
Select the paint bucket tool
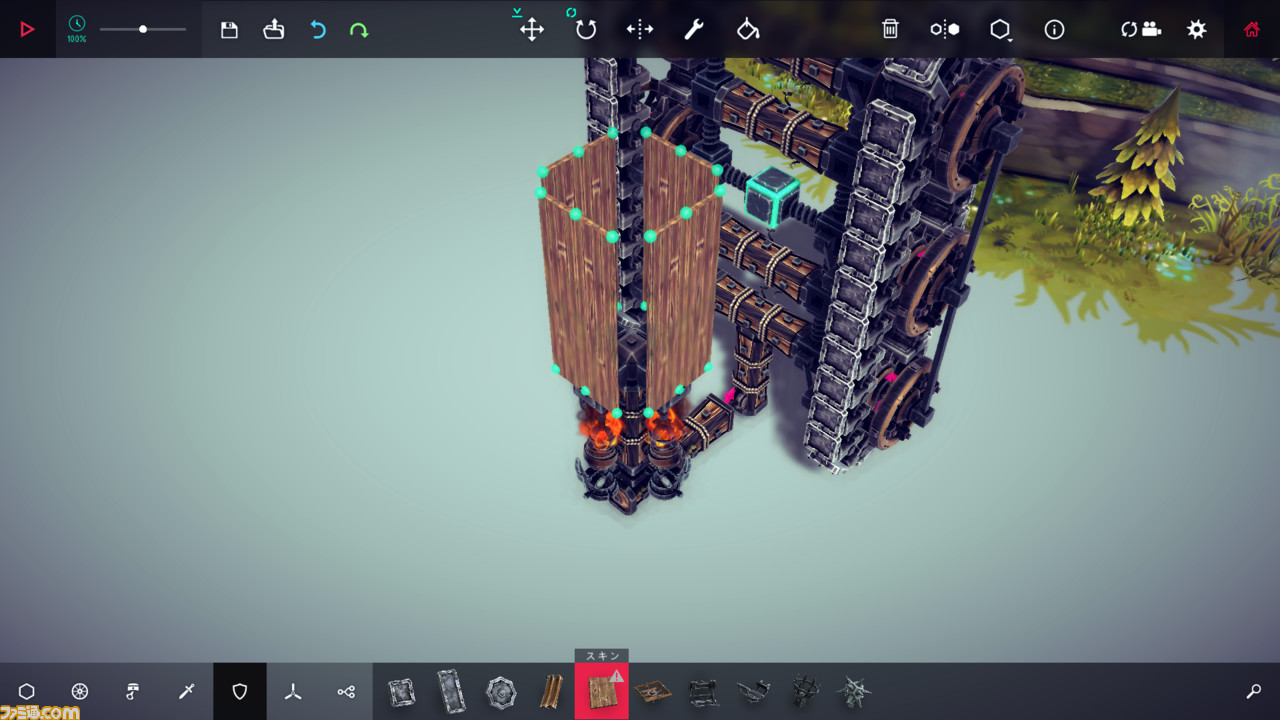(748, 29)
